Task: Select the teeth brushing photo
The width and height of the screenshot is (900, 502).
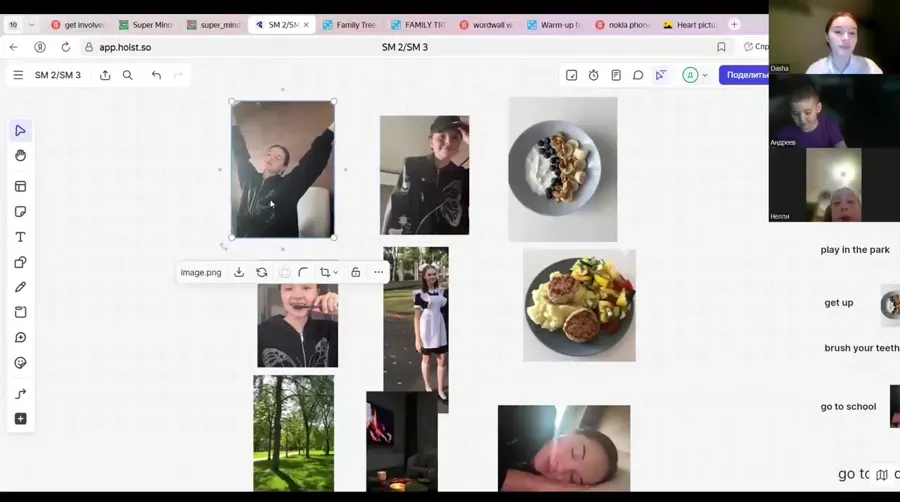Action: (297, 325)
